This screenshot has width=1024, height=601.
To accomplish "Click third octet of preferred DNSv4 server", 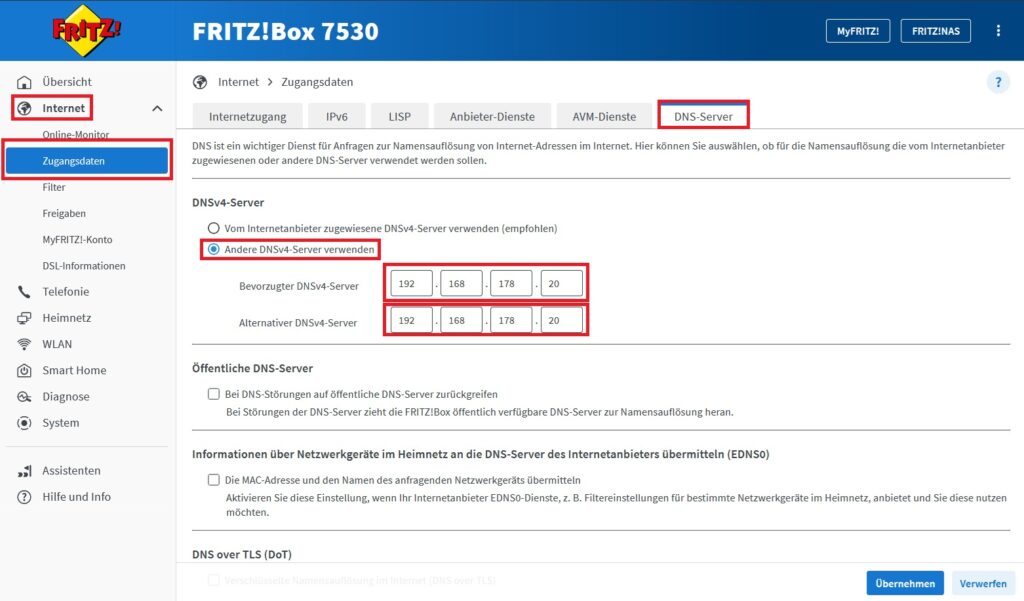I will tap(511, 284).
